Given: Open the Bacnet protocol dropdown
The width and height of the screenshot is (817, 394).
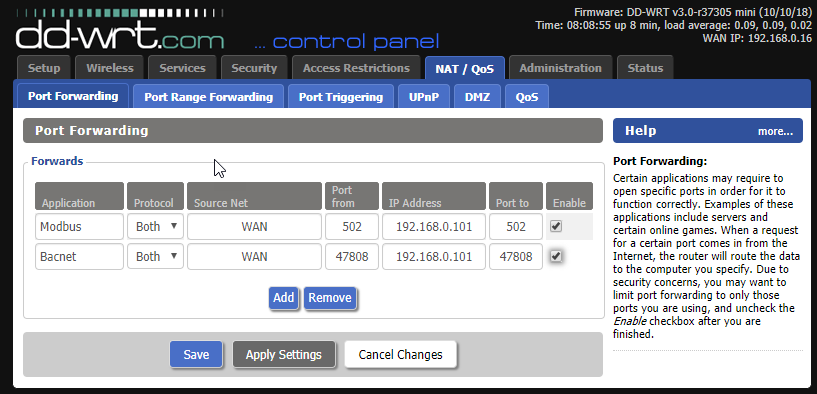Looking at the screenshot, I should tap(155, 256).
